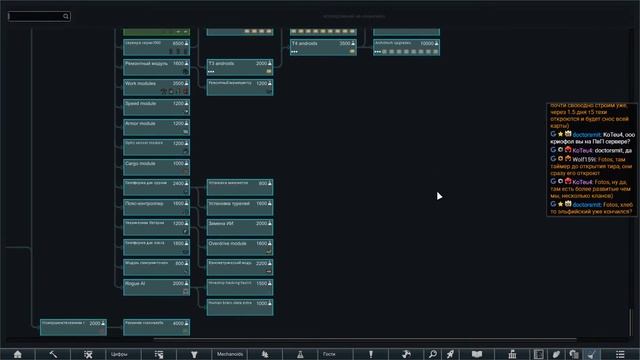Select the Ремонтный модуль research node
The width and height of the screenshot is (640, 360).
pyautogui.click(x=156, y=67)
